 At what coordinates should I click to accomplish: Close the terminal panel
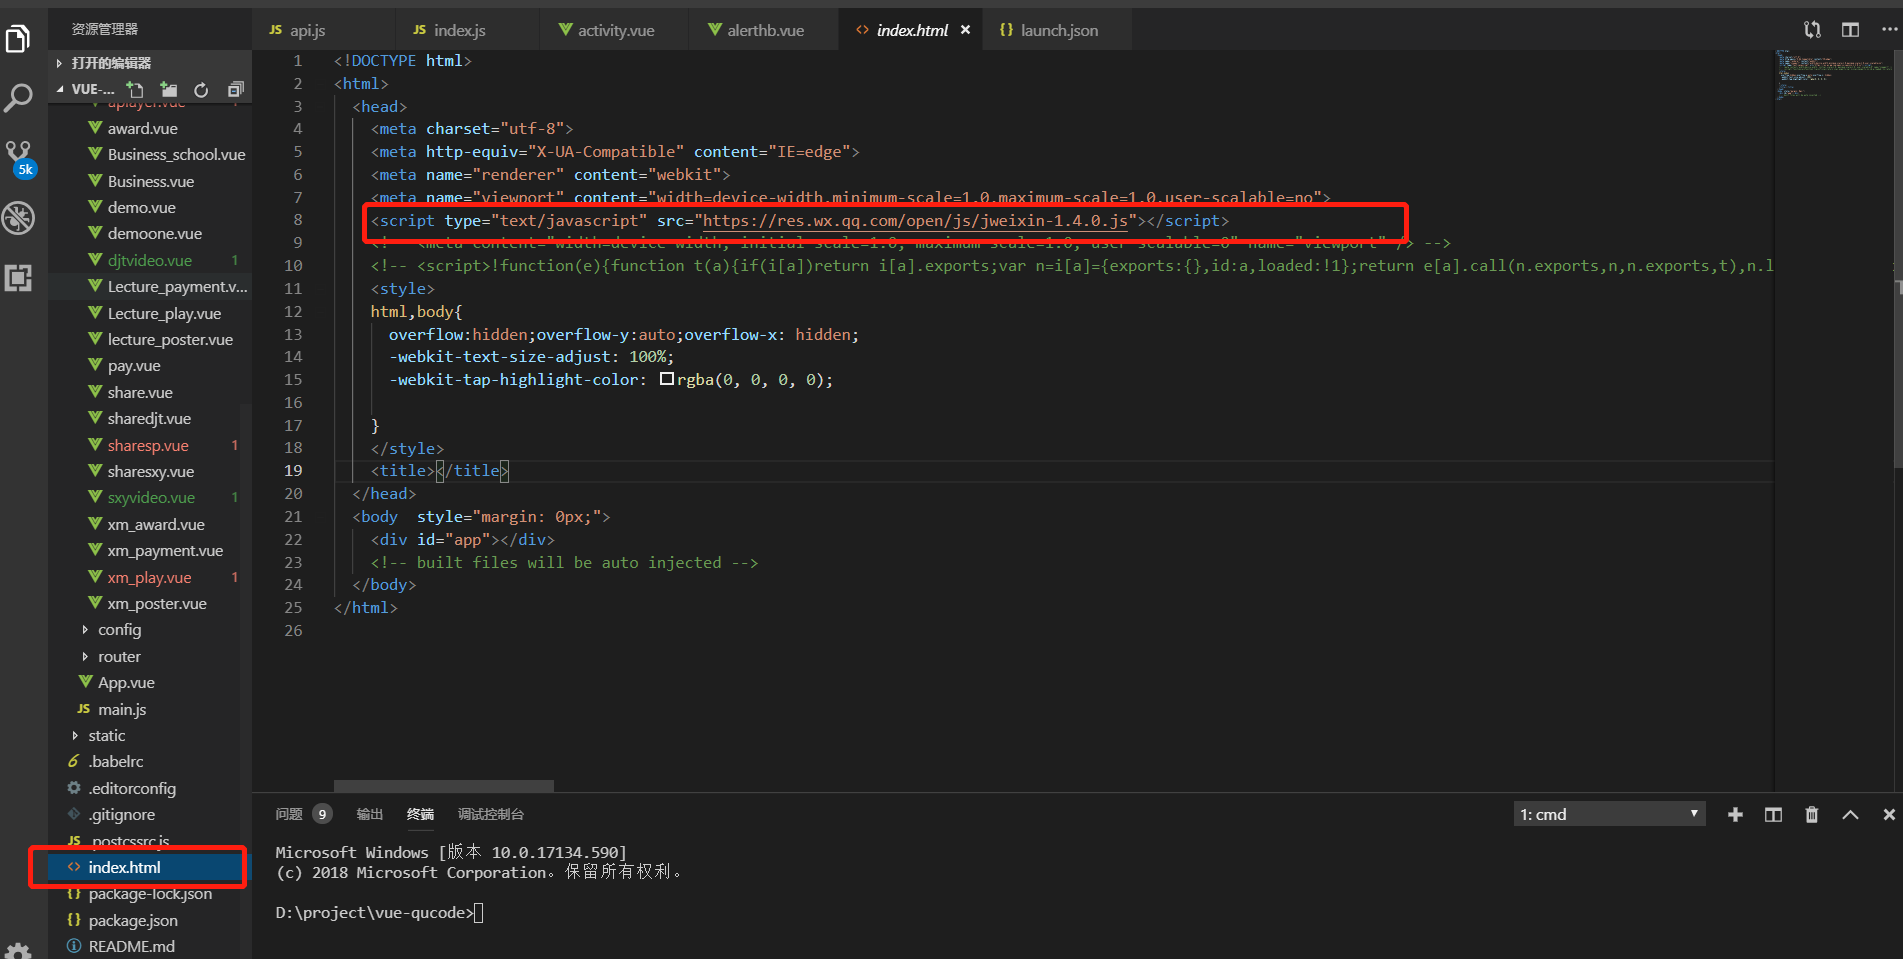pyautogui.click(x=1888, y=815)
